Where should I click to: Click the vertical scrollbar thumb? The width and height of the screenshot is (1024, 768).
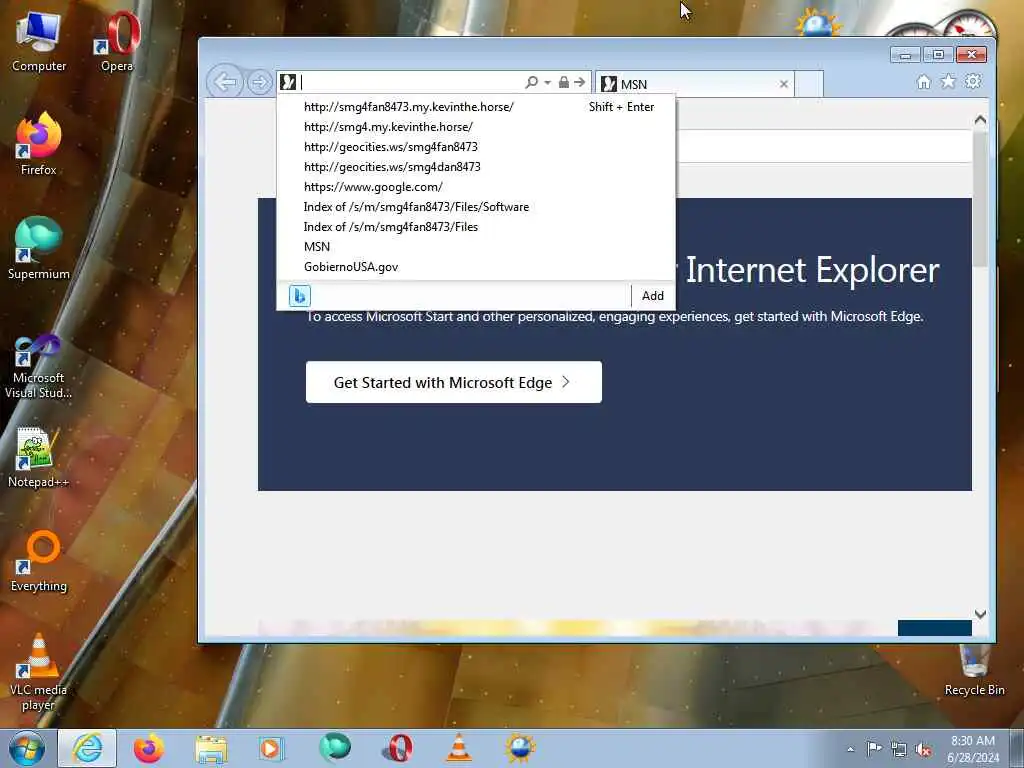click(980, 199)
